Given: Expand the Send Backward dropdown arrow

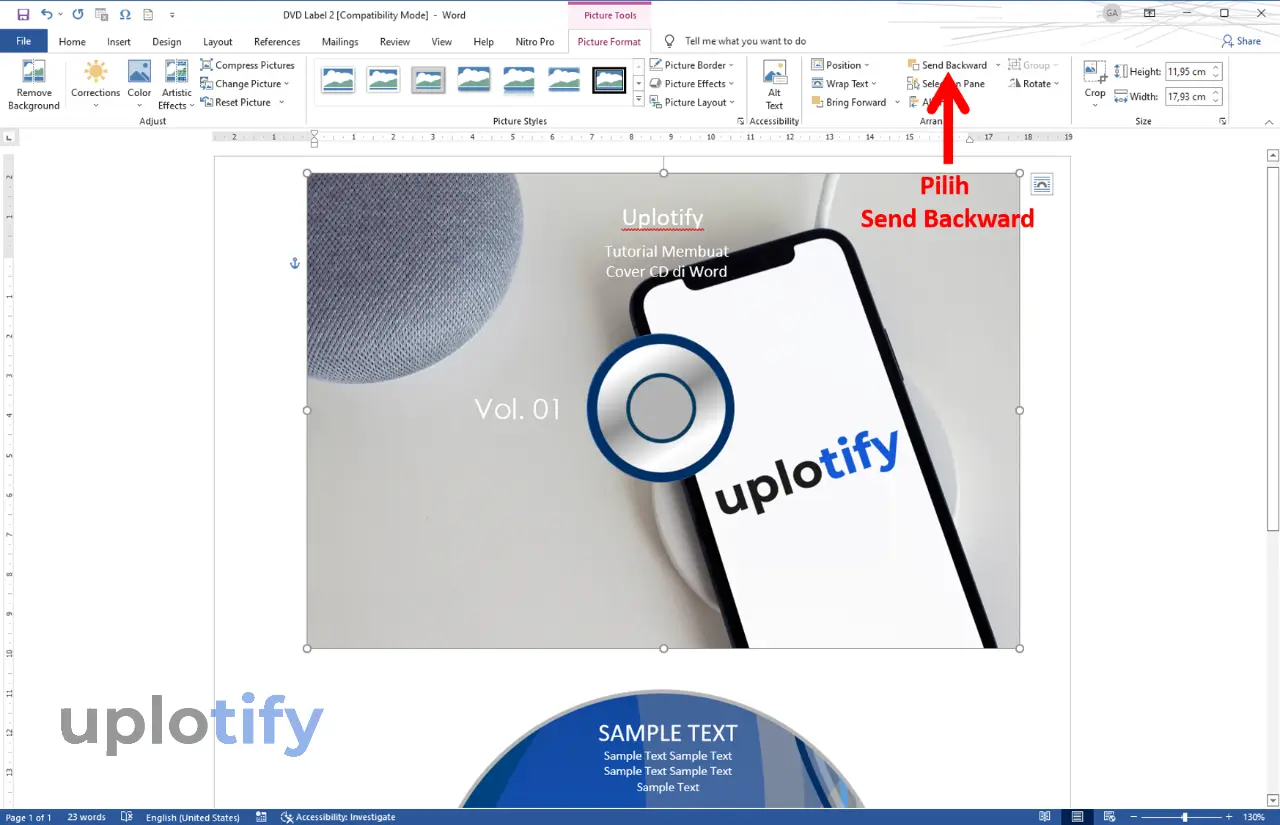Looking at the screenshot, I should [x=997, y=65].
